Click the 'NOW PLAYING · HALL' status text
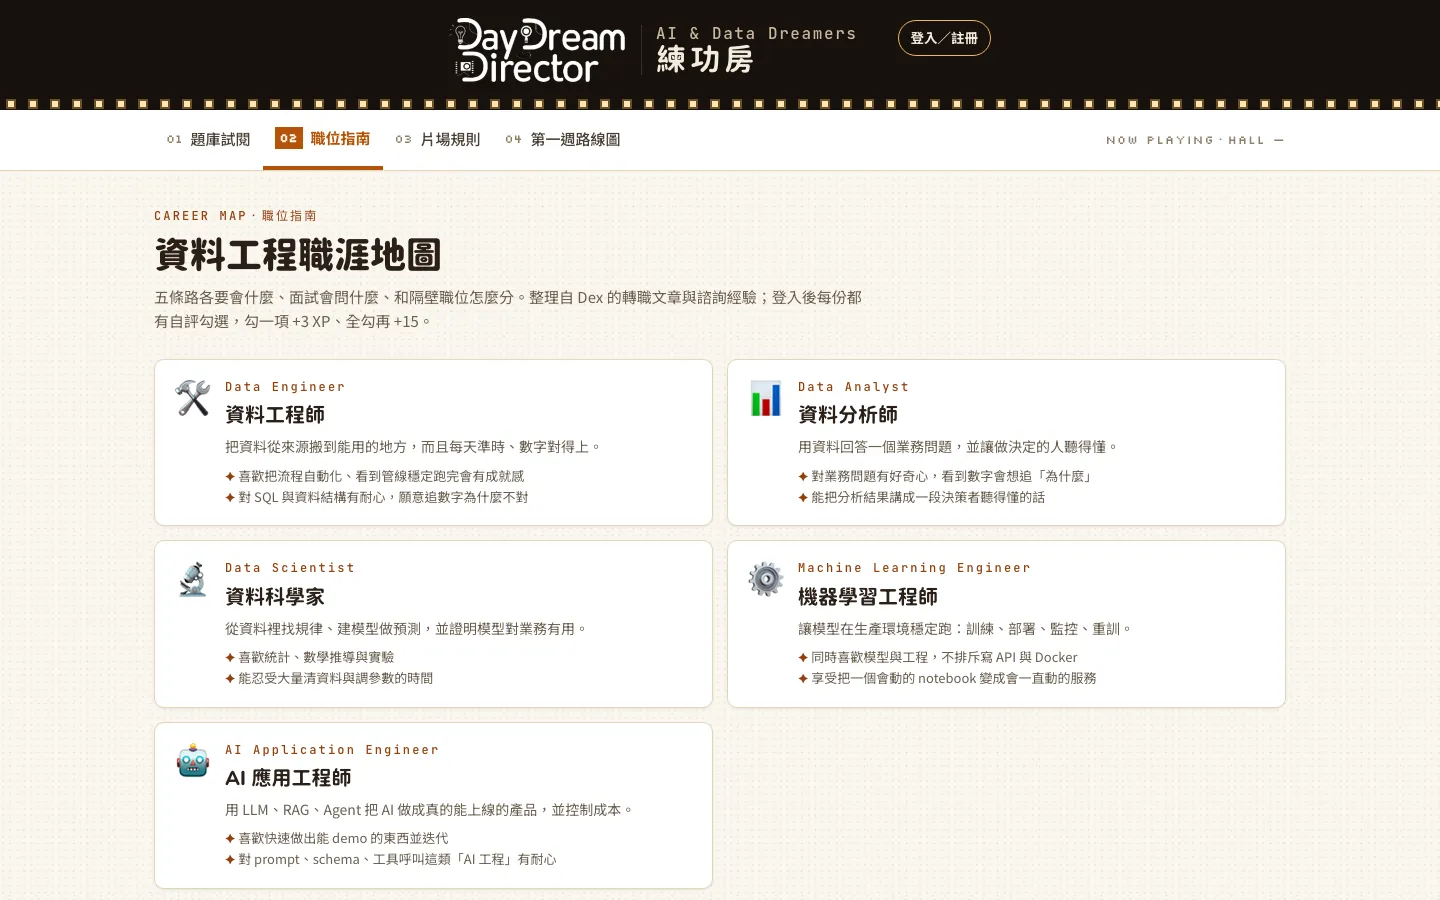 pyautogui.click(x=1195, y=140)
